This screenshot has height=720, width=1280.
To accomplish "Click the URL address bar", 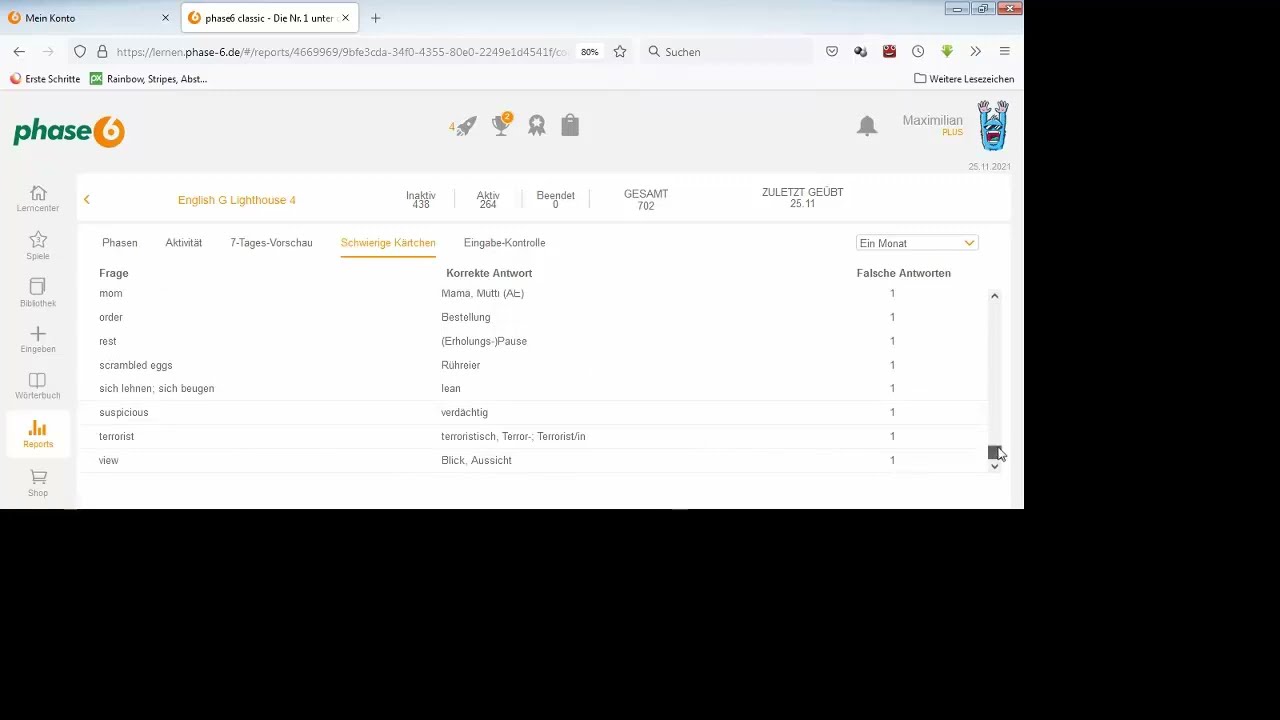I will 340,52.
